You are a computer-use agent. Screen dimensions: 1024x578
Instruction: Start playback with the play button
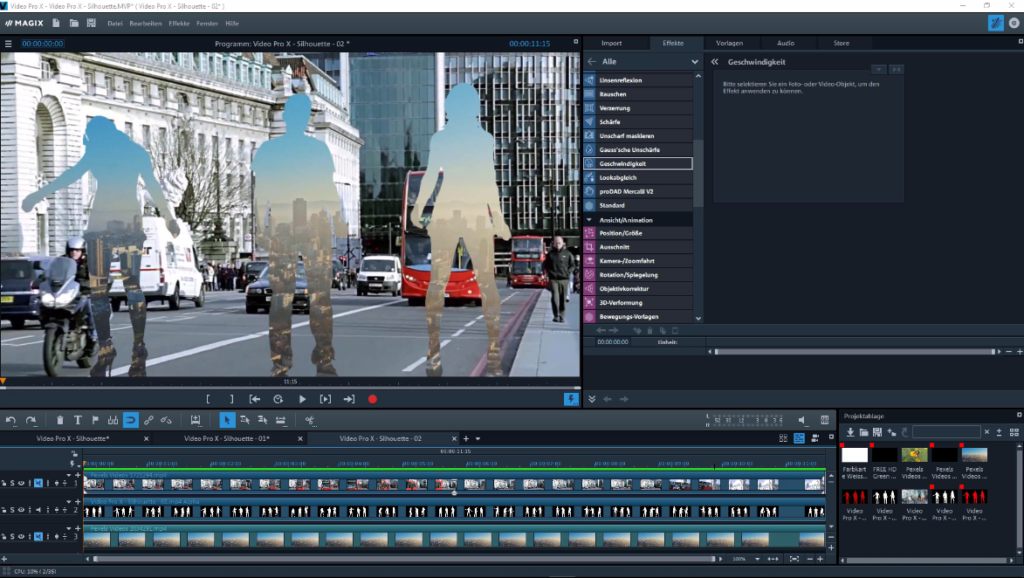pyautogui.click(x=302, y=399)
